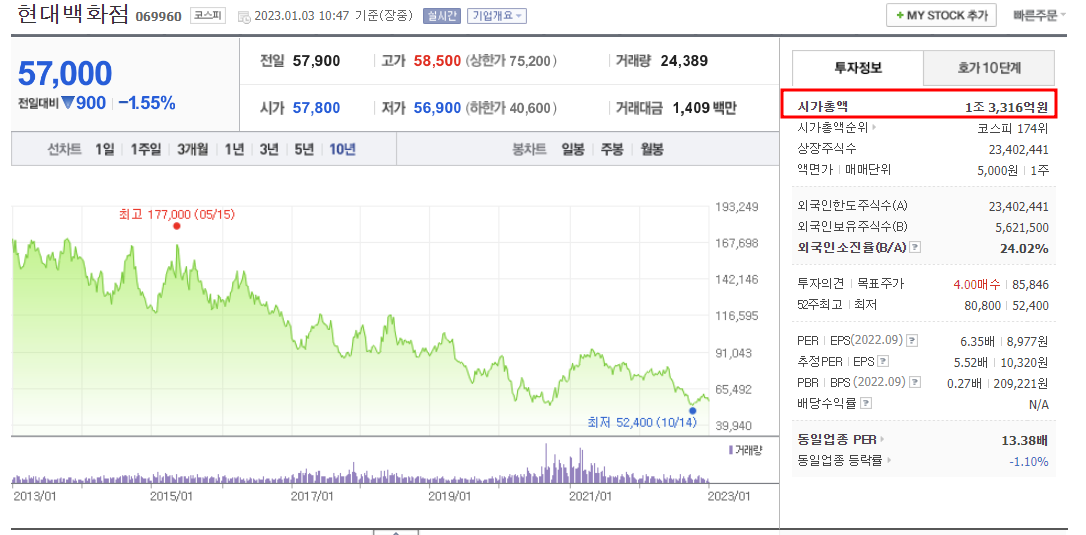
Task: Click the 코스피 market badge
Action: [208, 16]
